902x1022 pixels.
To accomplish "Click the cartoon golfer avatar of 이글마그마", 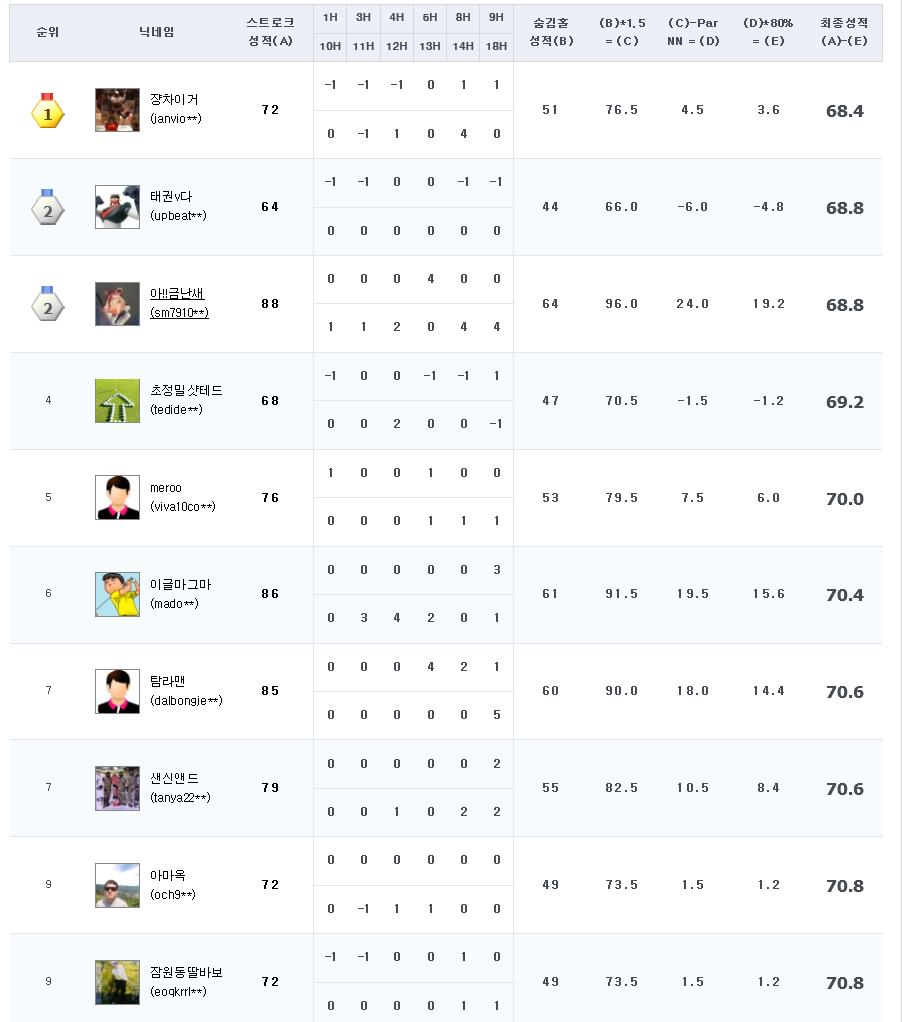I will [x=117, y=594].
